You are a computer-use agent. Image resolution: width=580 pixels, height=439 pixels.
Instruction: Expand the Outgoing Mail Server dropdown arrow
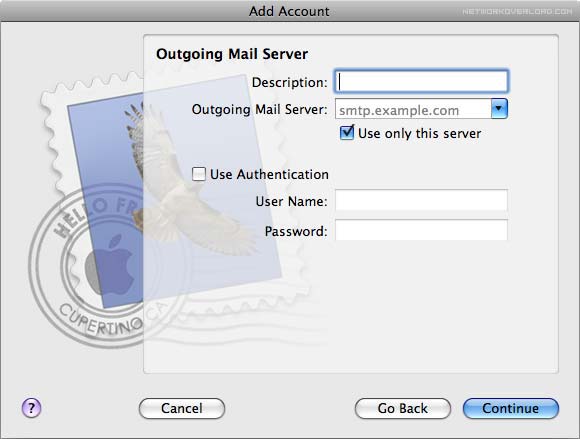pyautogui.click(x=499, y=109)
